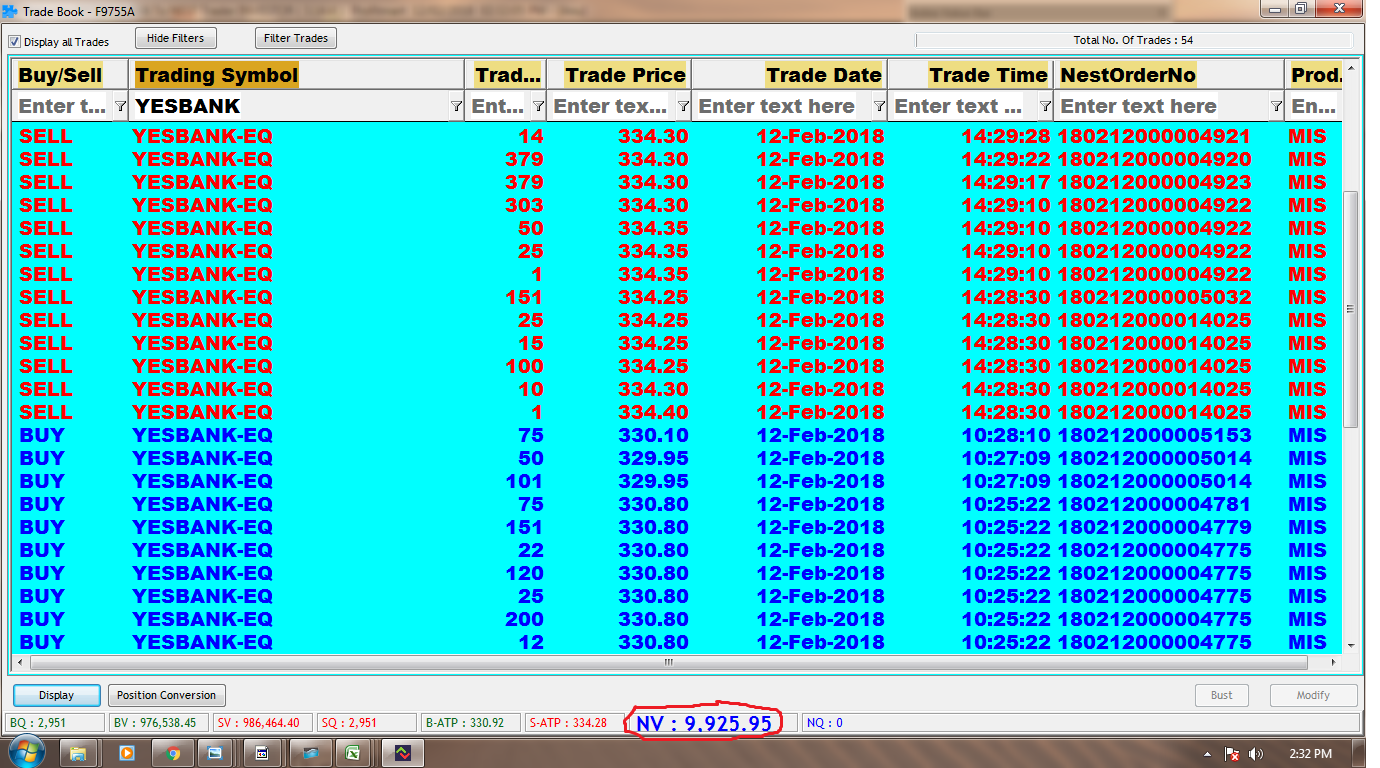Click the Hide Filters button
The image size is (1380, 768).
(x=175, y=39)
